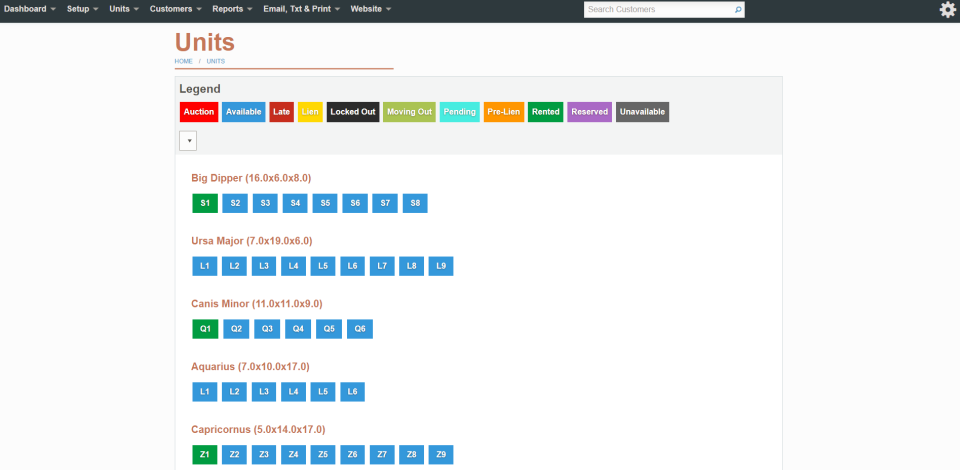Open unit S8 in Big Dipper
This screenshot has width=960, height=470.
coord(415,203)
